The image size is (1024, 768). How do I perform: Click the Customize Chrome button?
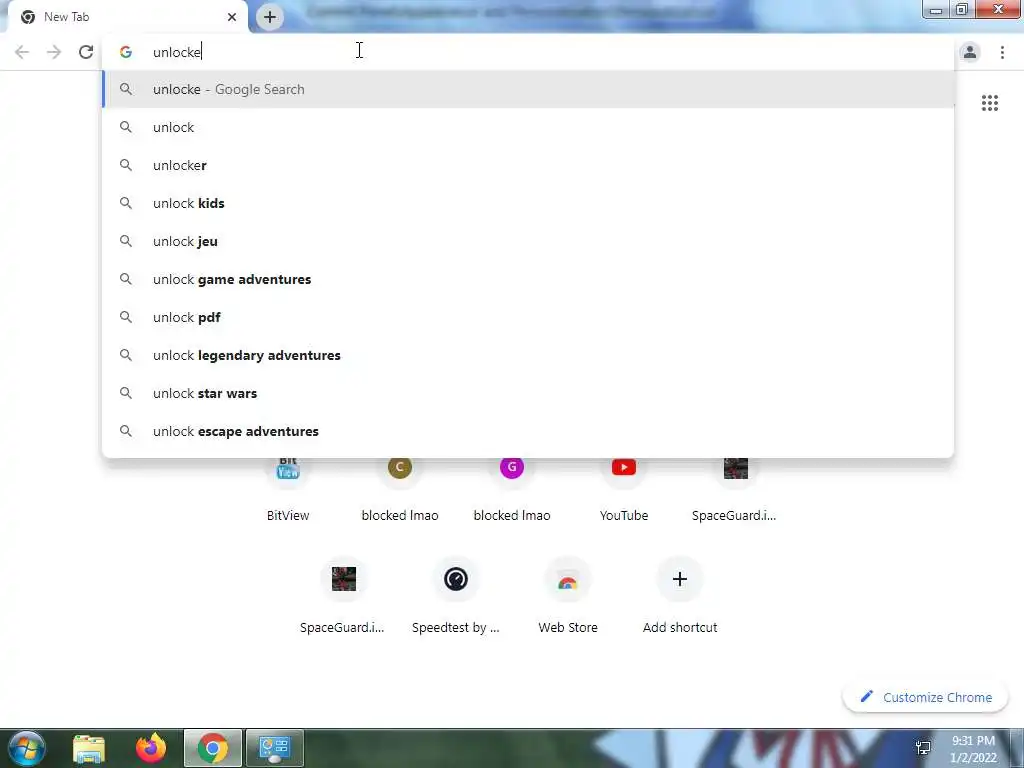pyautogui.click(x=925, y=697)
